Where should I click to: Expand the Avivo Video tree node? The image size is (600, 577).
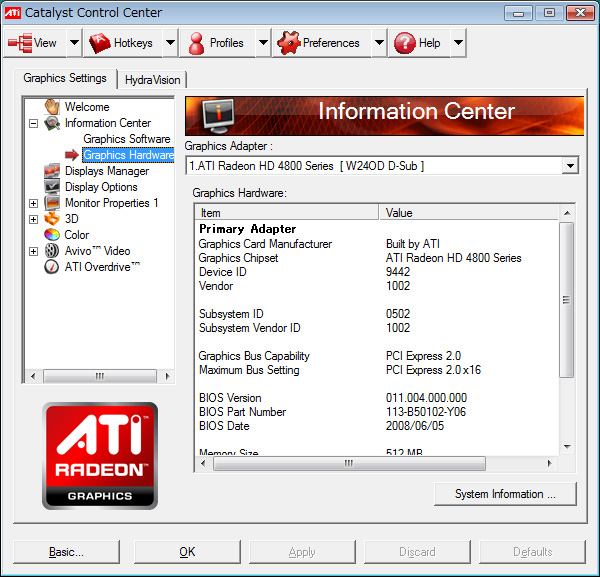pos(34,251)
